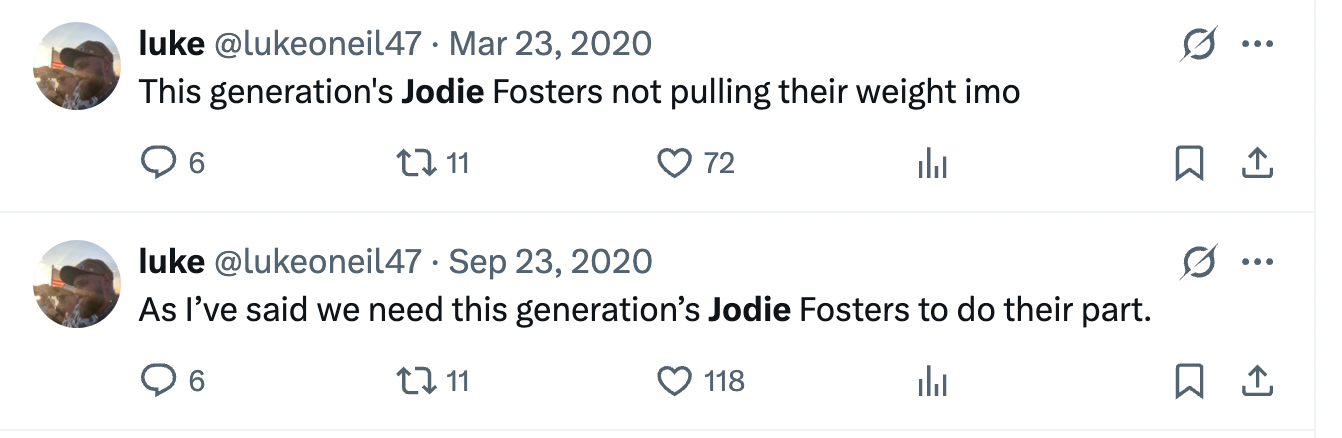Viewport: 1342px width, 438px height.
Task: Open Grok icon on Sep 23 tweet
Action: point(1195,263)
